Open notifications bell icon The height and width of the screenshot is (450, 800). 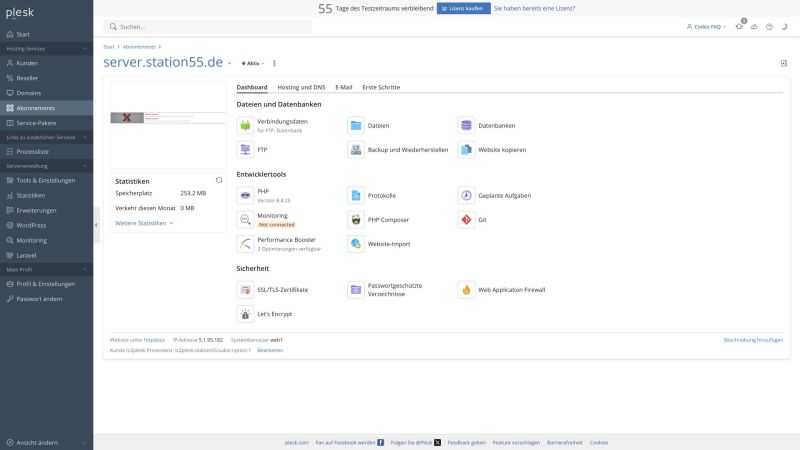point(739,27)
